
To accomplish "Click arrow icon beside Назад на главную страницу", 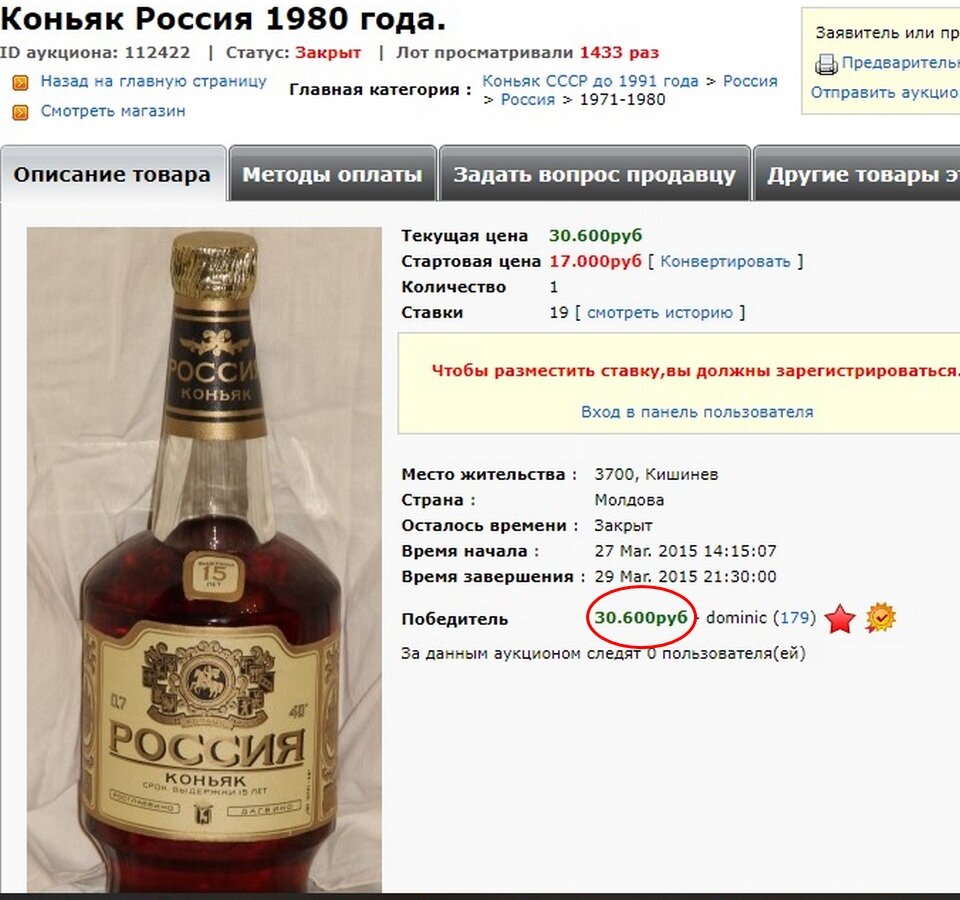I will tap(20, 83).
